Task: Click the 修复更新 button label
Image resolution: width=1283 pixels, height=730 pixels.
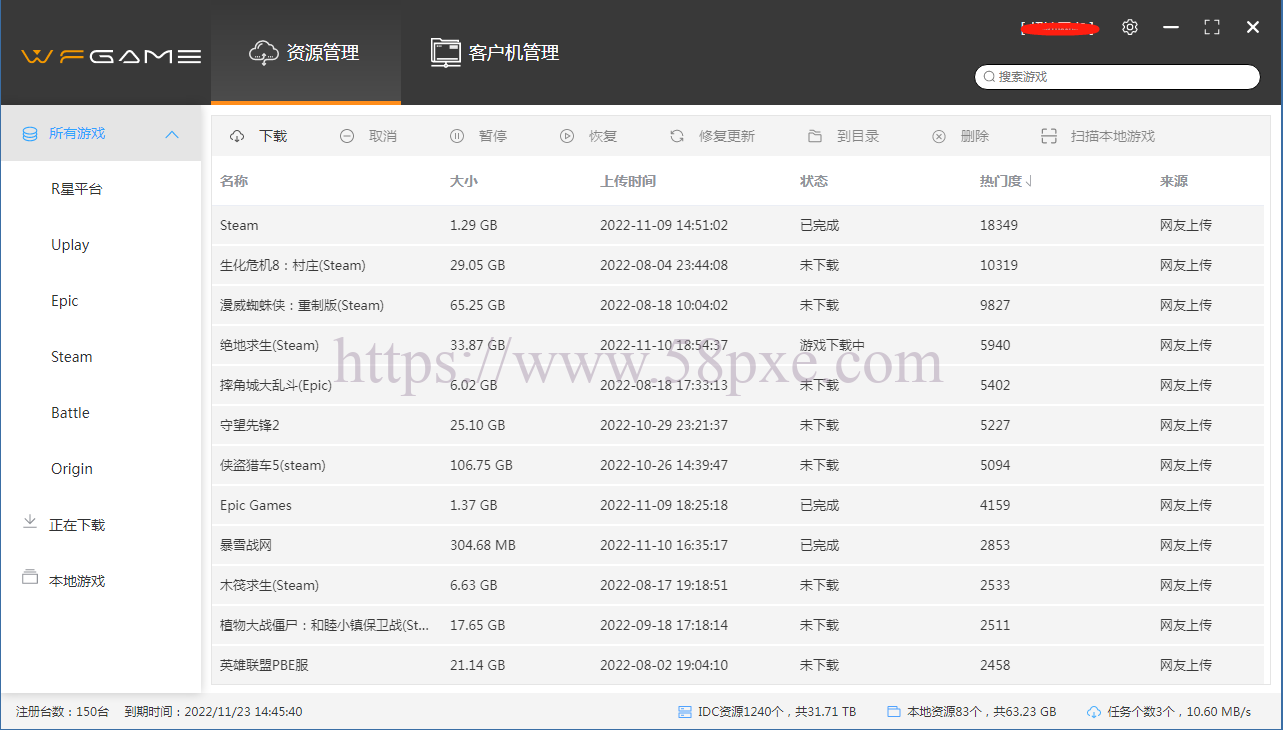Action: coord(727,136)
